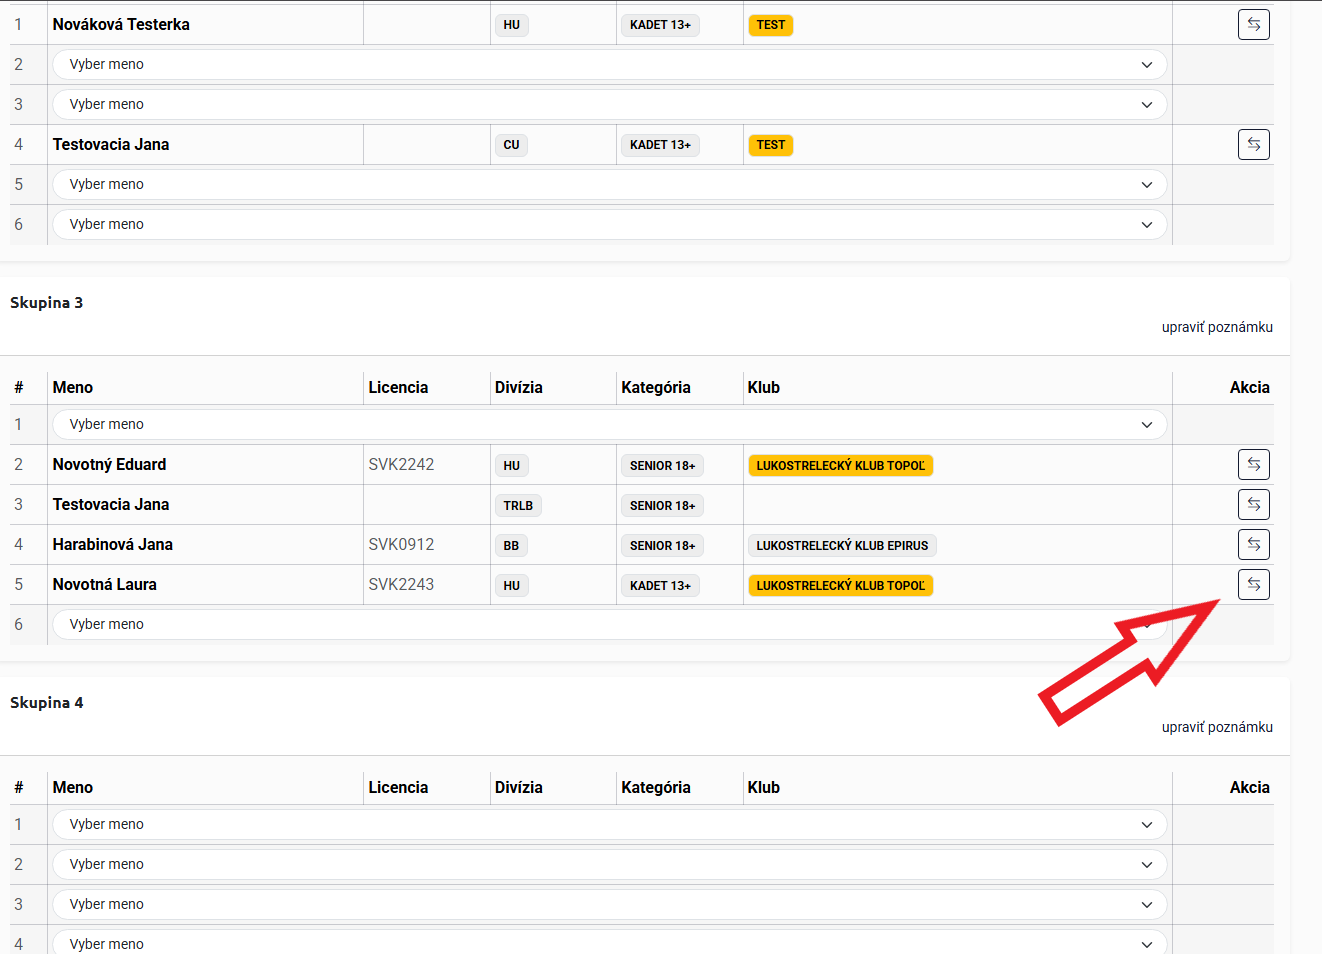Click 'upraviť poznámku' link for Skupina 4
1322x954 pixels.
[x=1216, y=727]
